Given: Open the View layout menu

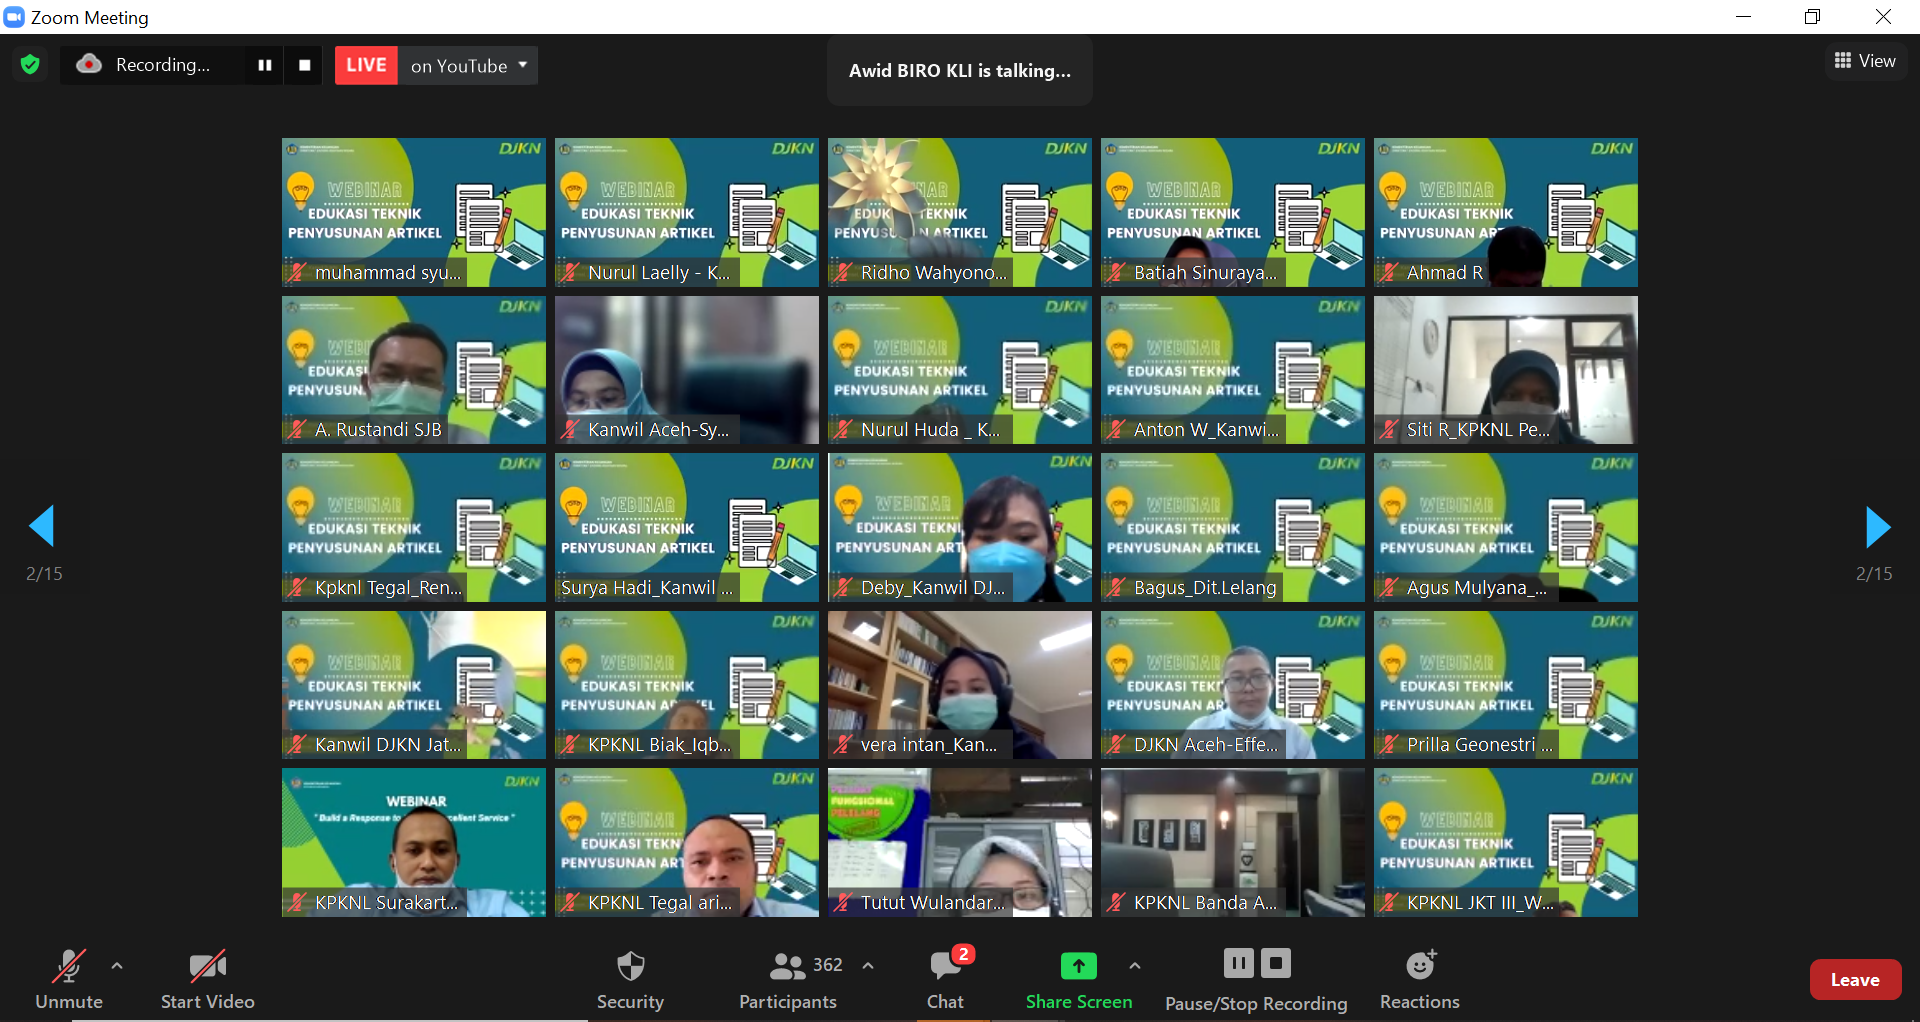Looking at the screenshot, I should click(1865, 61).
